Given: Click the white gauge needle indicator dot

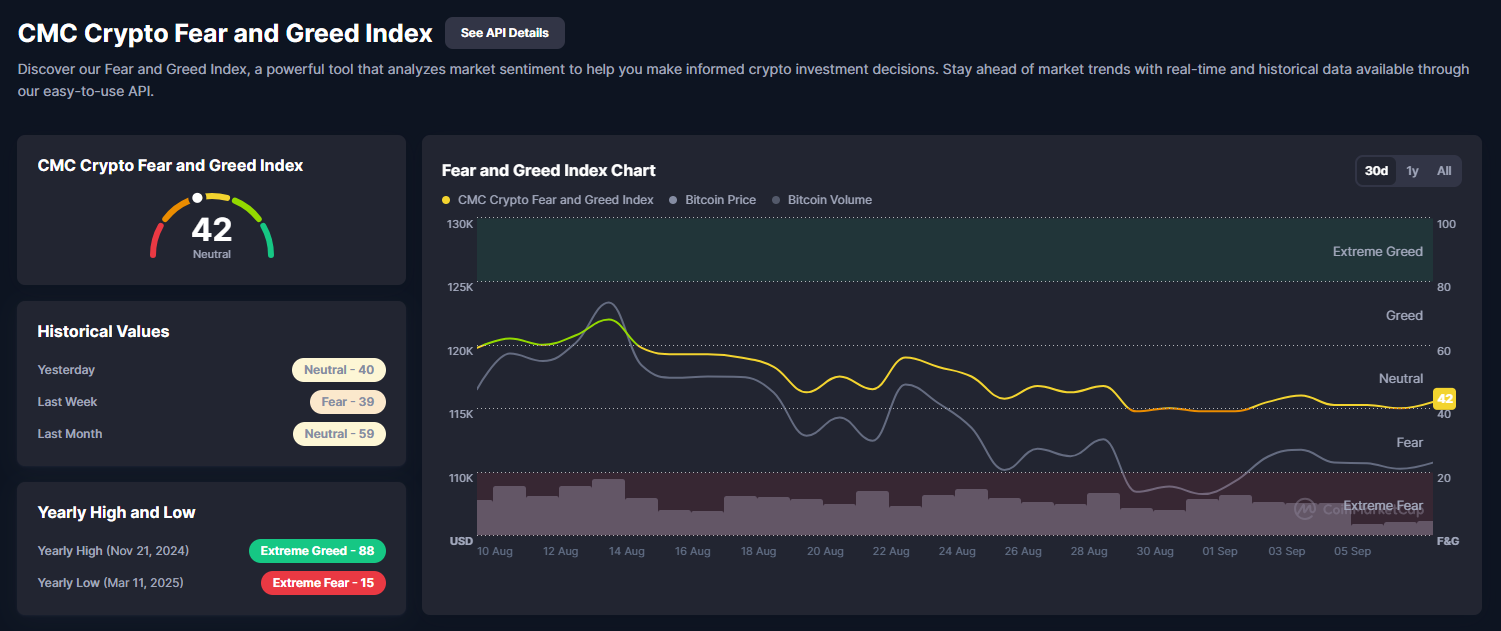Looking at the screenshot, I should click(x=198, y=198).
